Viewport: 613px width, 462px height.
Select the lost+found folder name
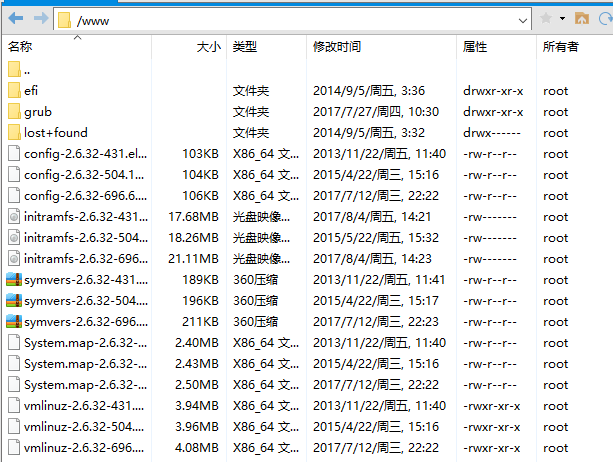pos(56,133)
